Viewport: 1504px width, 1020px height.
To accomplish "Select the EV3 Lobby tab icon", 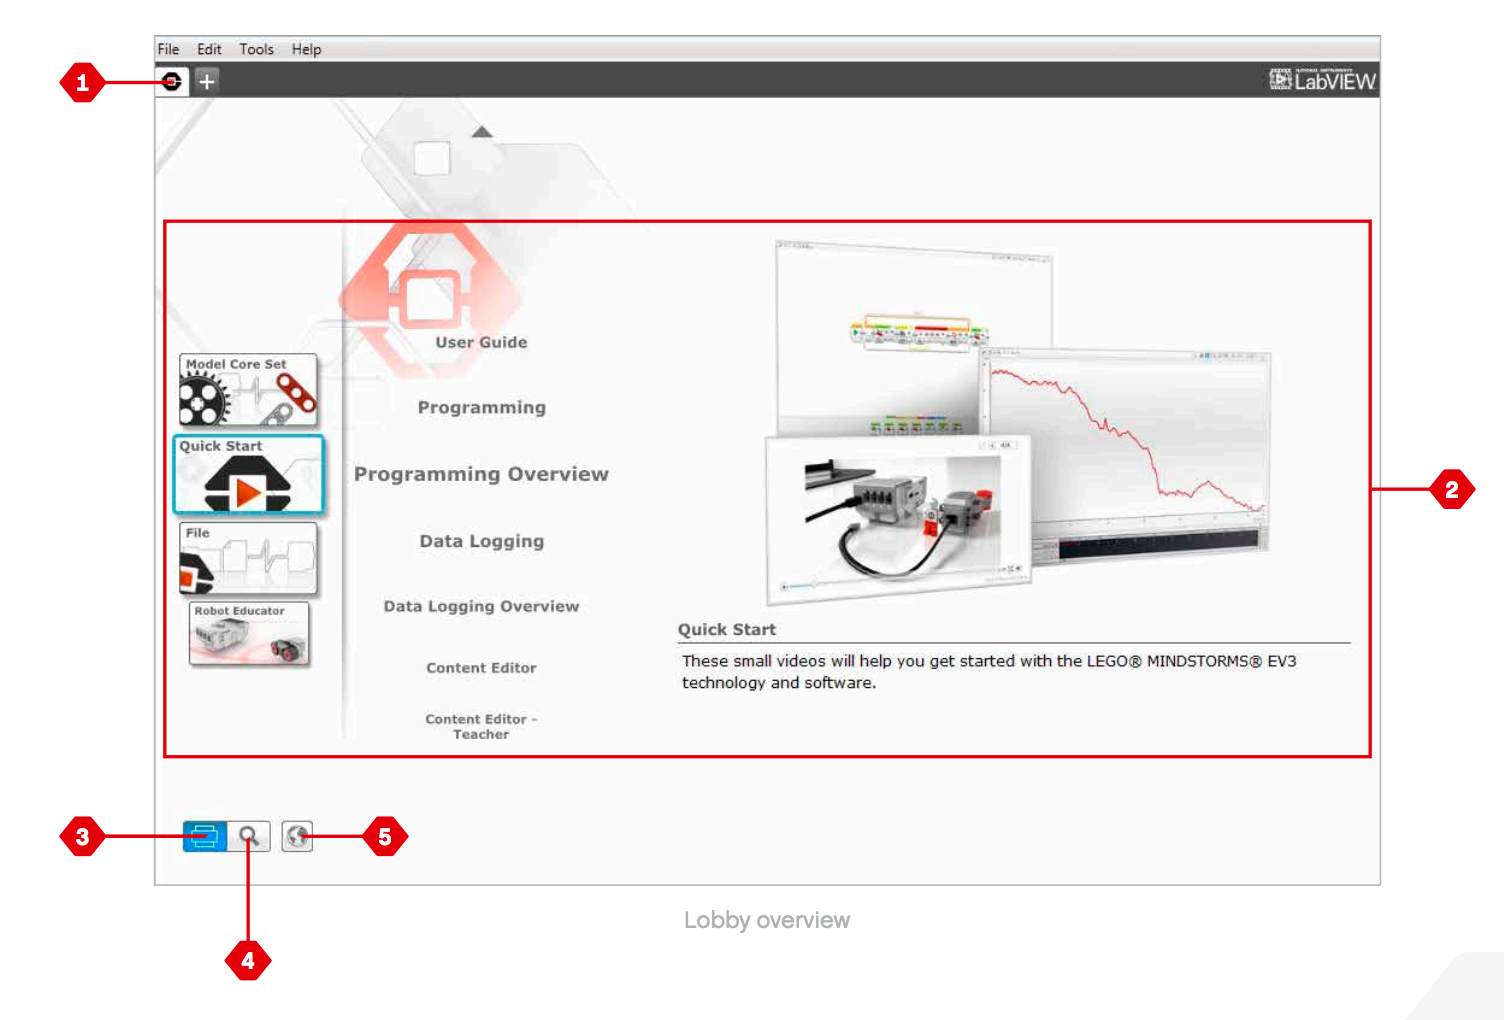I will pyautogui.click(x=172, y=81).
